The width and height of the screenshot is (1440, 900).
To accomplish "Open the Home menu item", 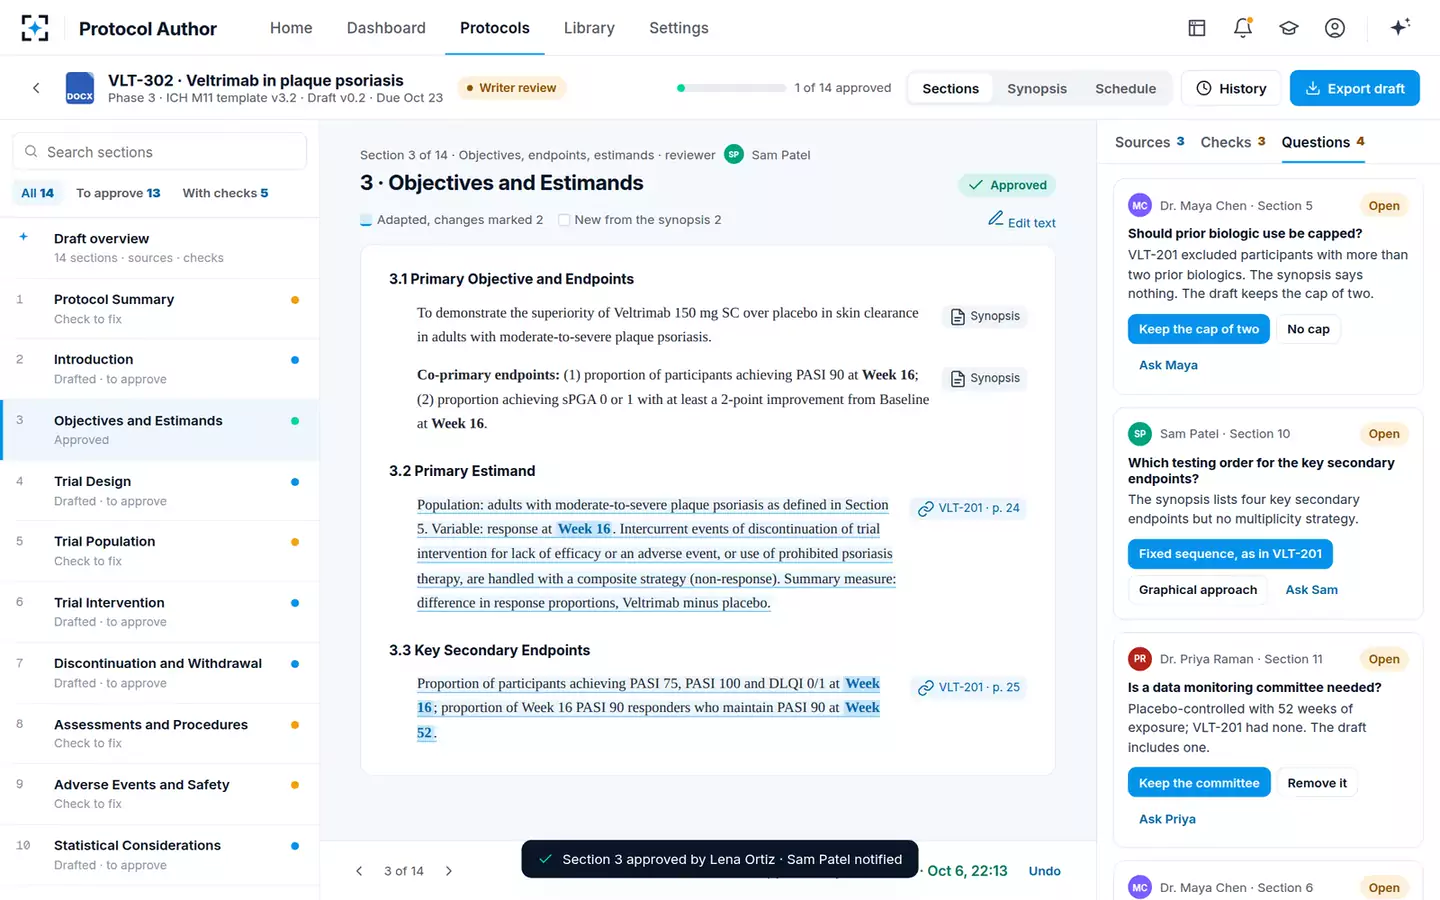I will [x=291, y=28].
